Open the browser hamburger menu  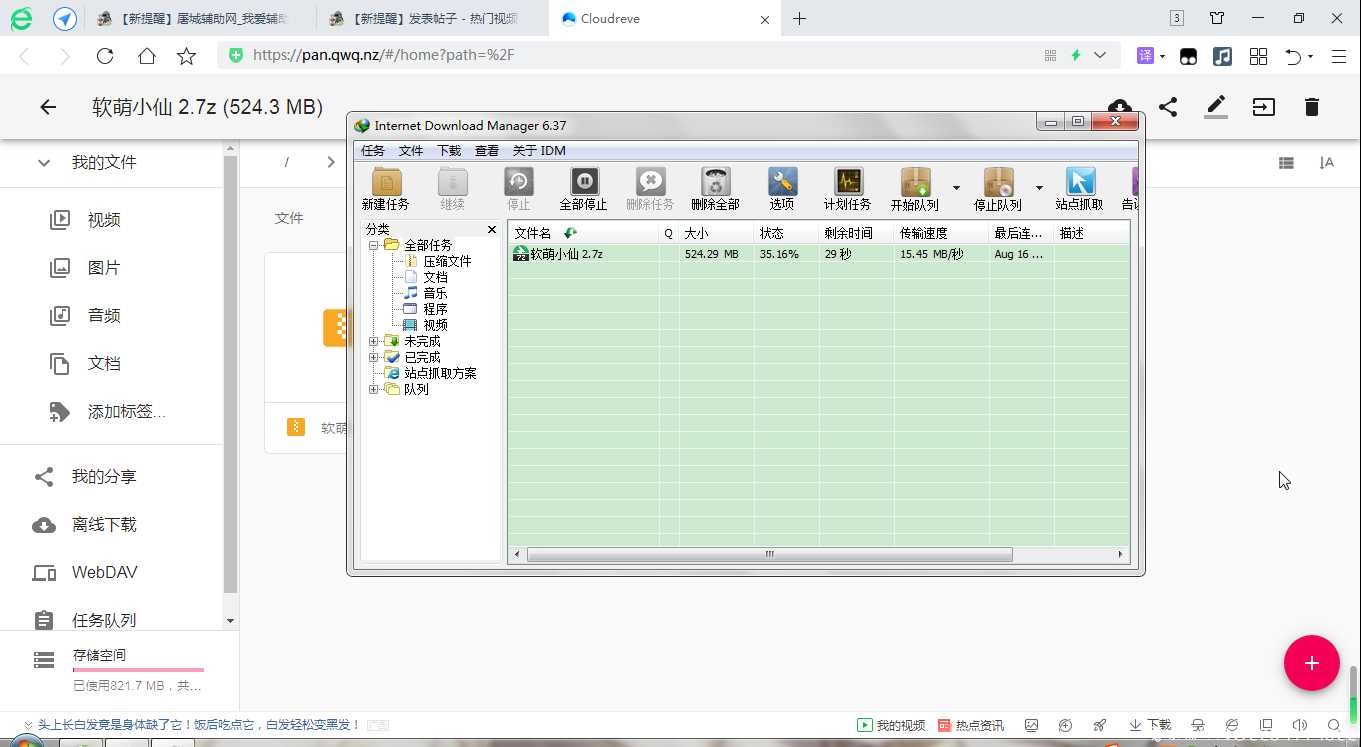1339,56
